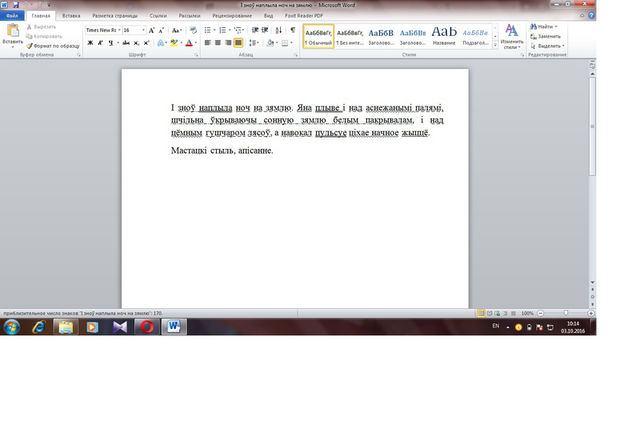Click the Replace (Заменить) button
The width and height of the screenshot is (640, 429).
click(545, 36)
